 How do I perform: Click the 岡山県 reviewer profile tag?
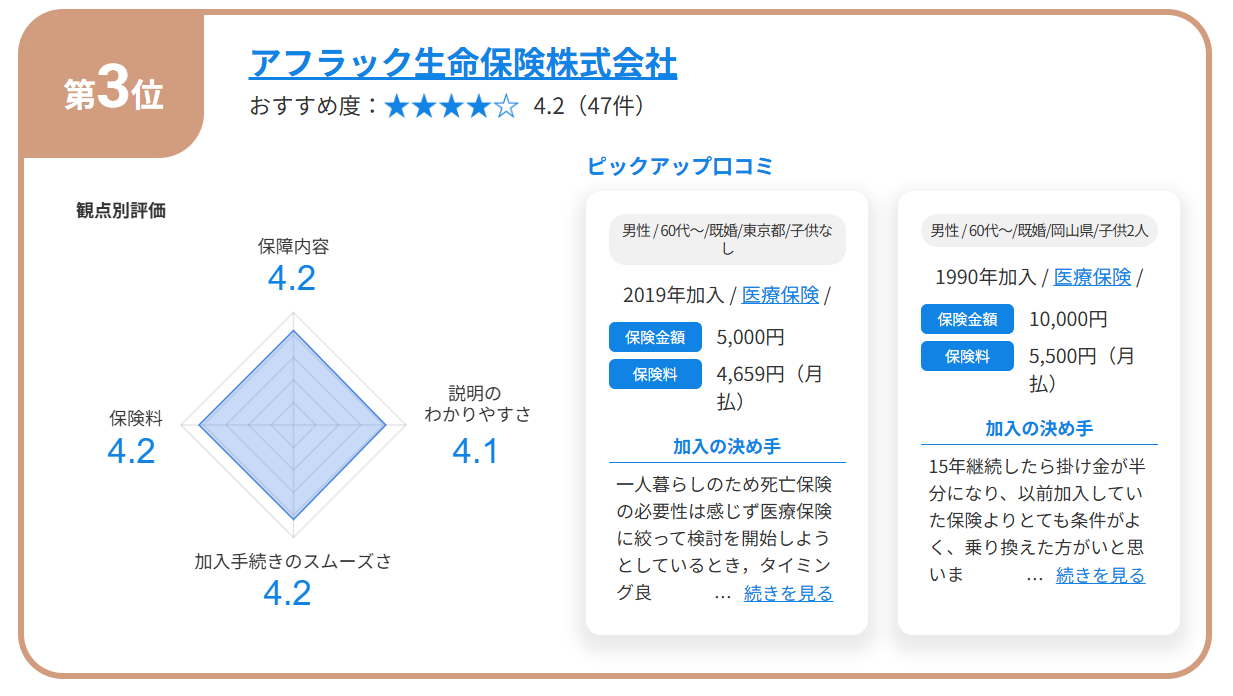click(1039, 231)
